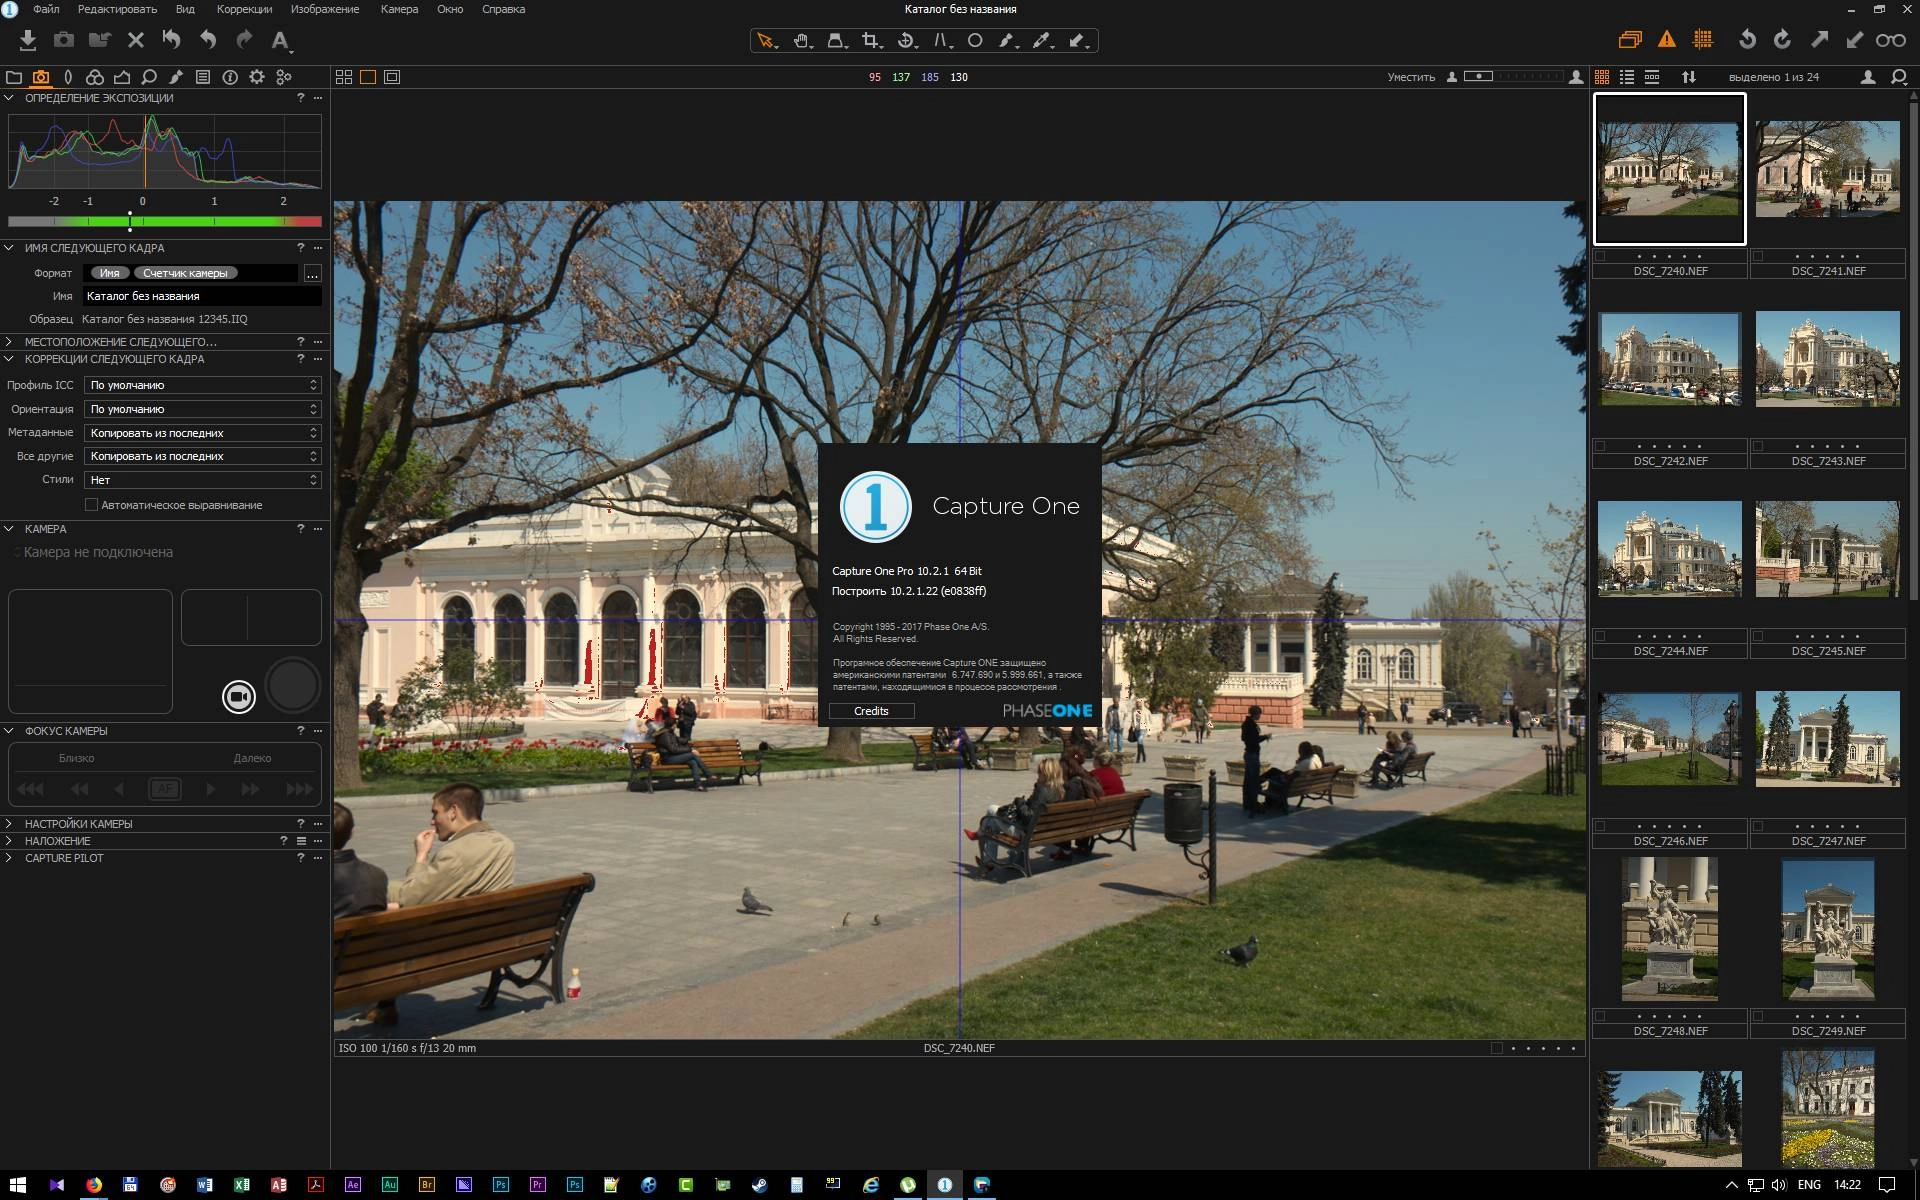Open the Изображение menu

pos(325,9)
